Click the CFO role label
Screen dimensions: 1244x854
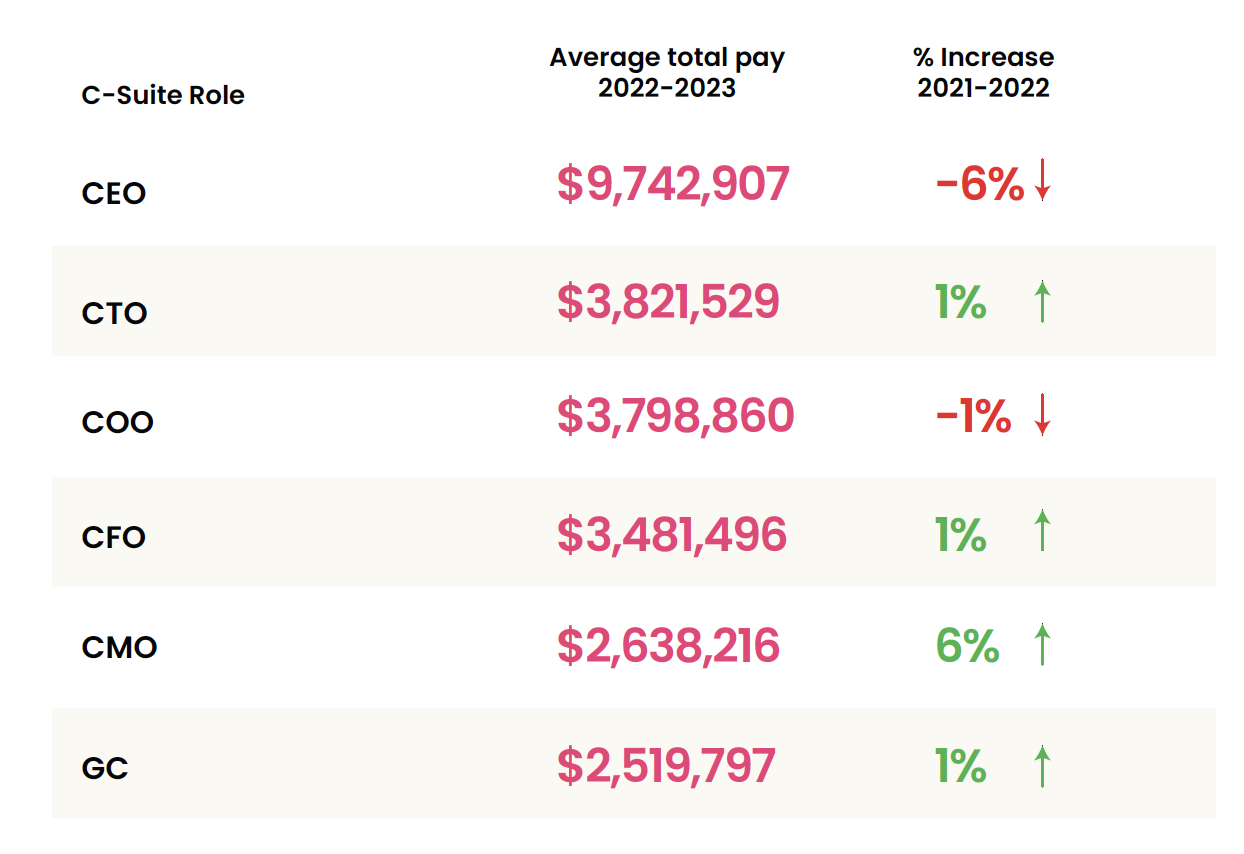pyautogui.click(x=114, y=538)
